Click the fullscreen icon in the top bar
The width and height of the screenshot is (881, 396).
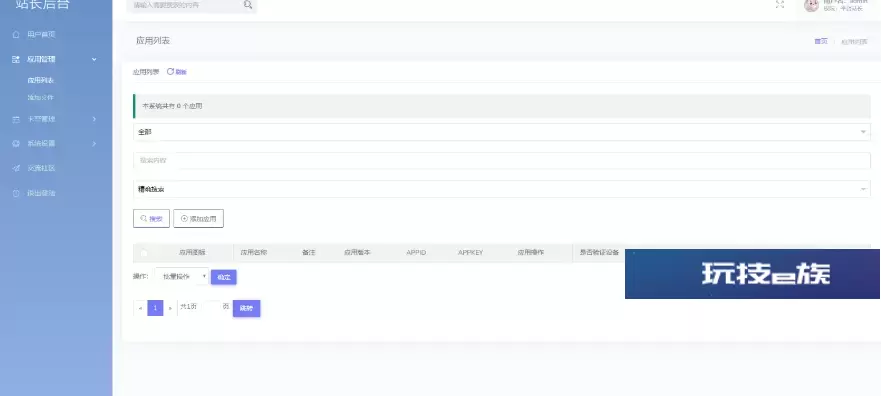click(780, 4)
